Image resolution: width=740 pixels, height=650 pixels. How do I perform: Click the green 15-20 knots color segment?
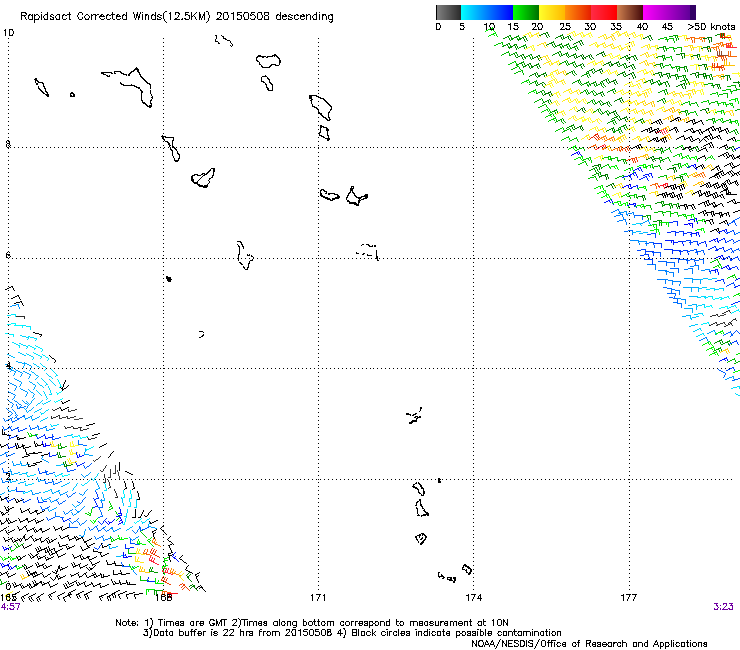pos(526,12)
